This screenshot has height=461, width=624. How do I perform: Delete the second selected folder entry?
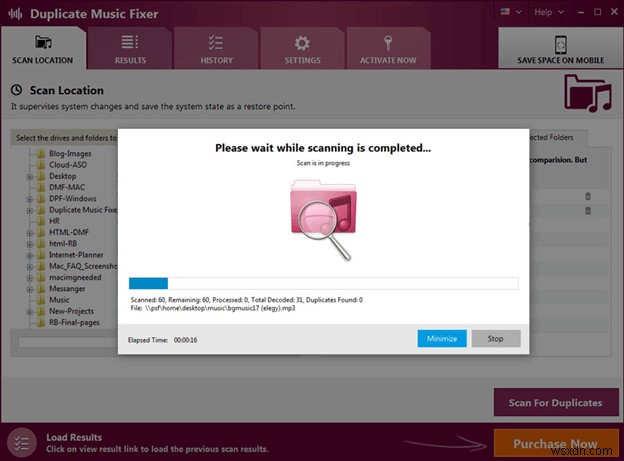coord(588,211)
